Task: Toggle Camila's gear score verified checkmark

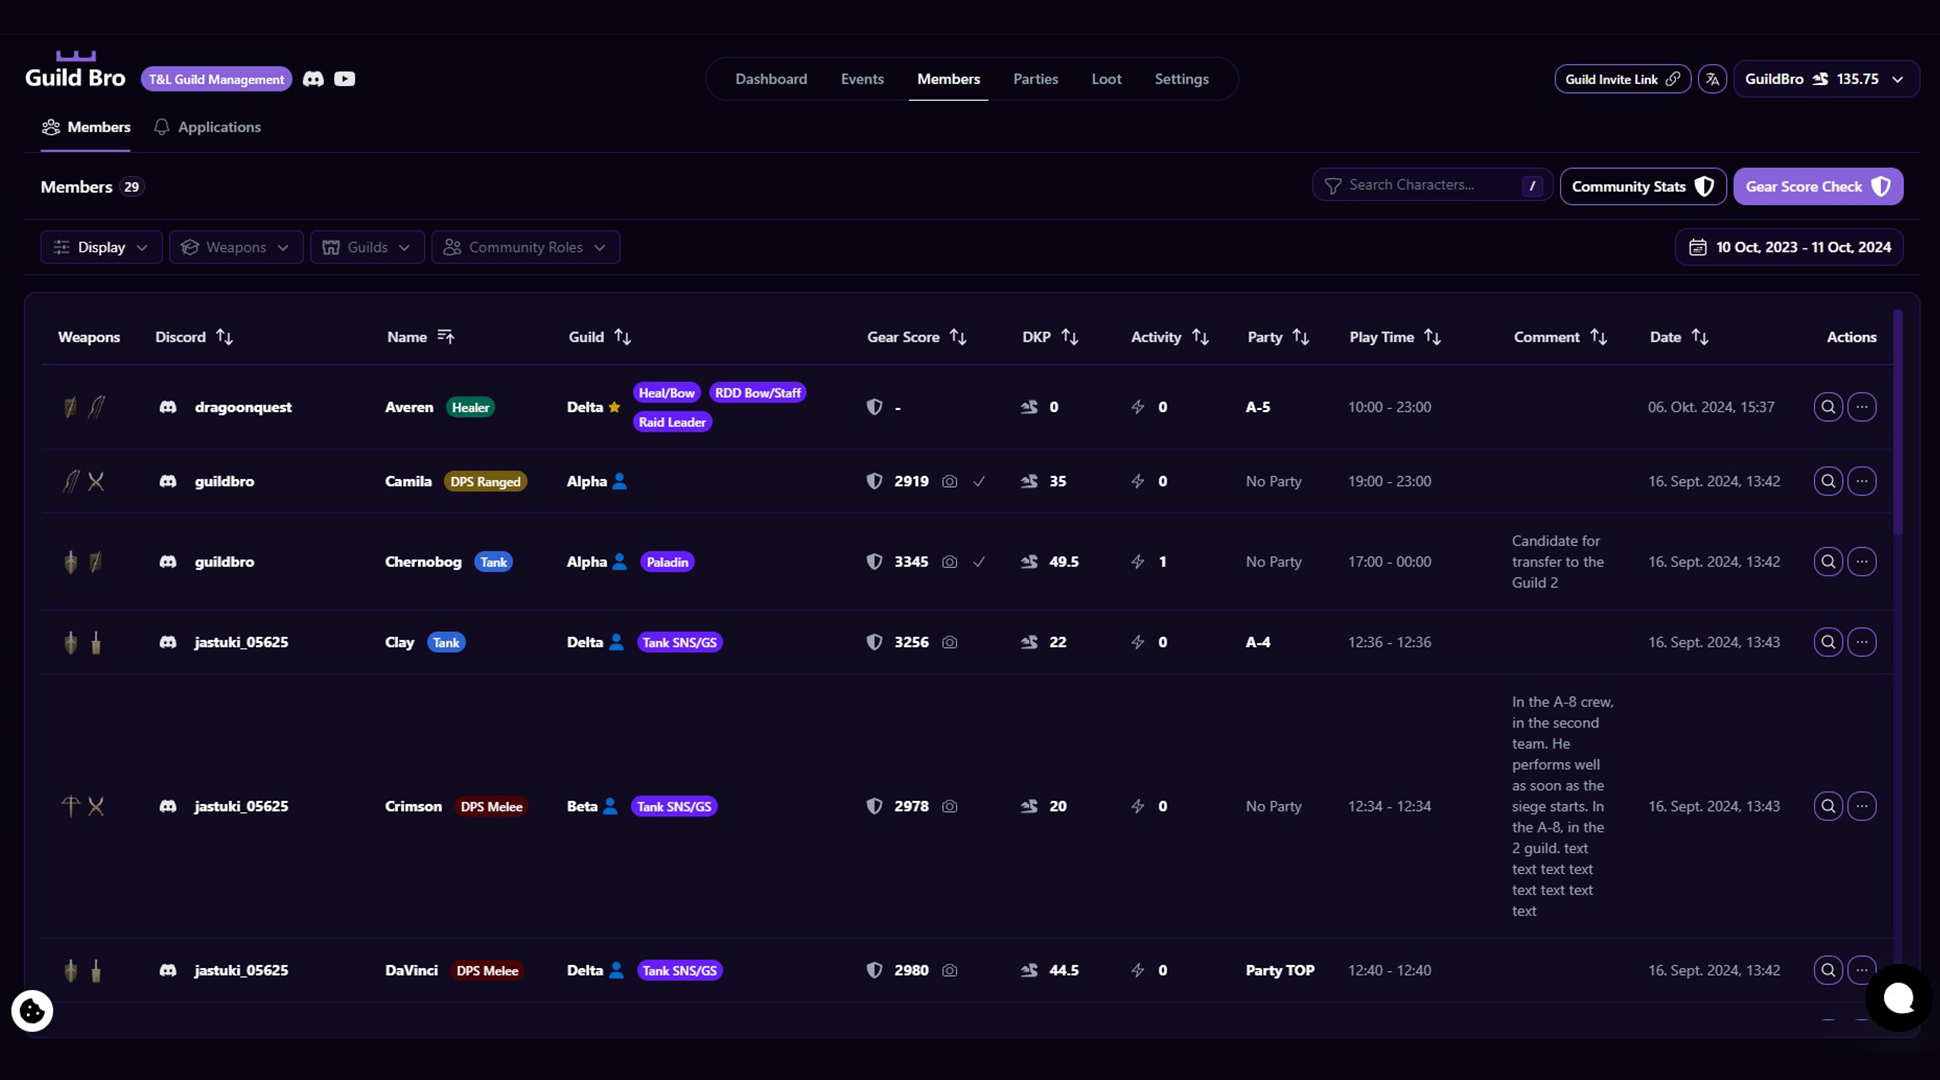Action: coord(979,481)
